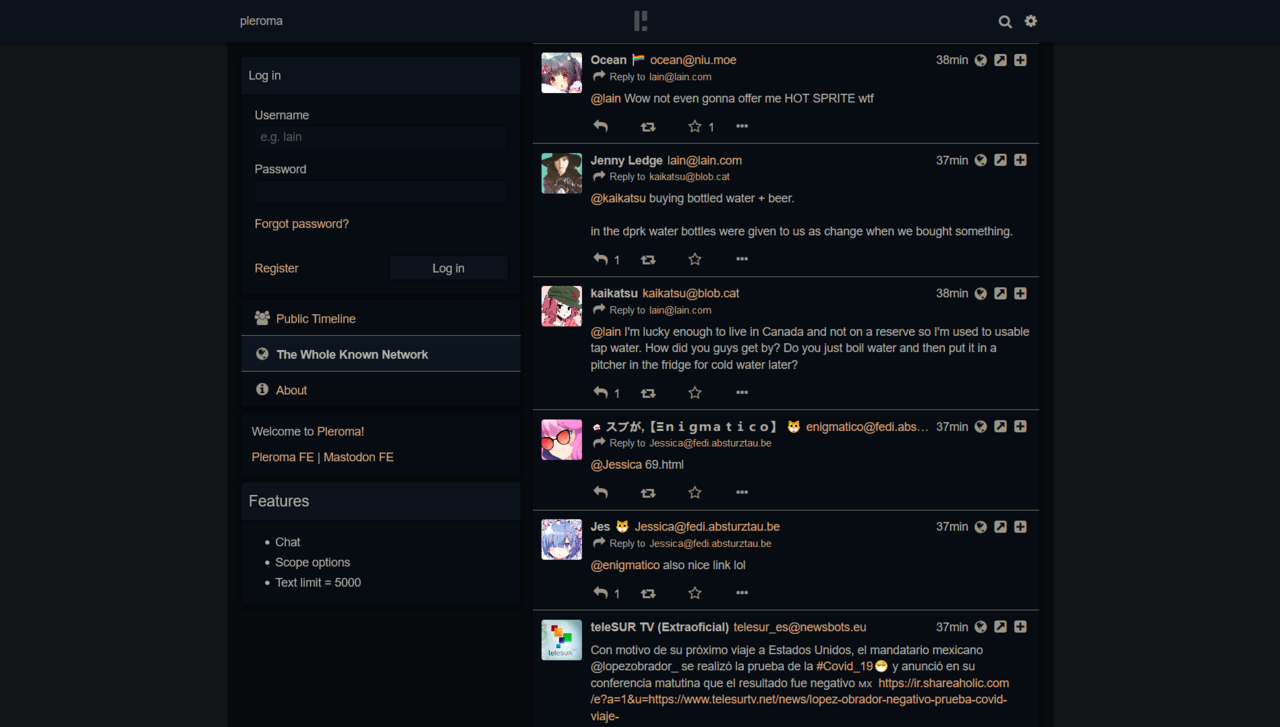Open settings gear icon in top bar

coord(1031,21)
